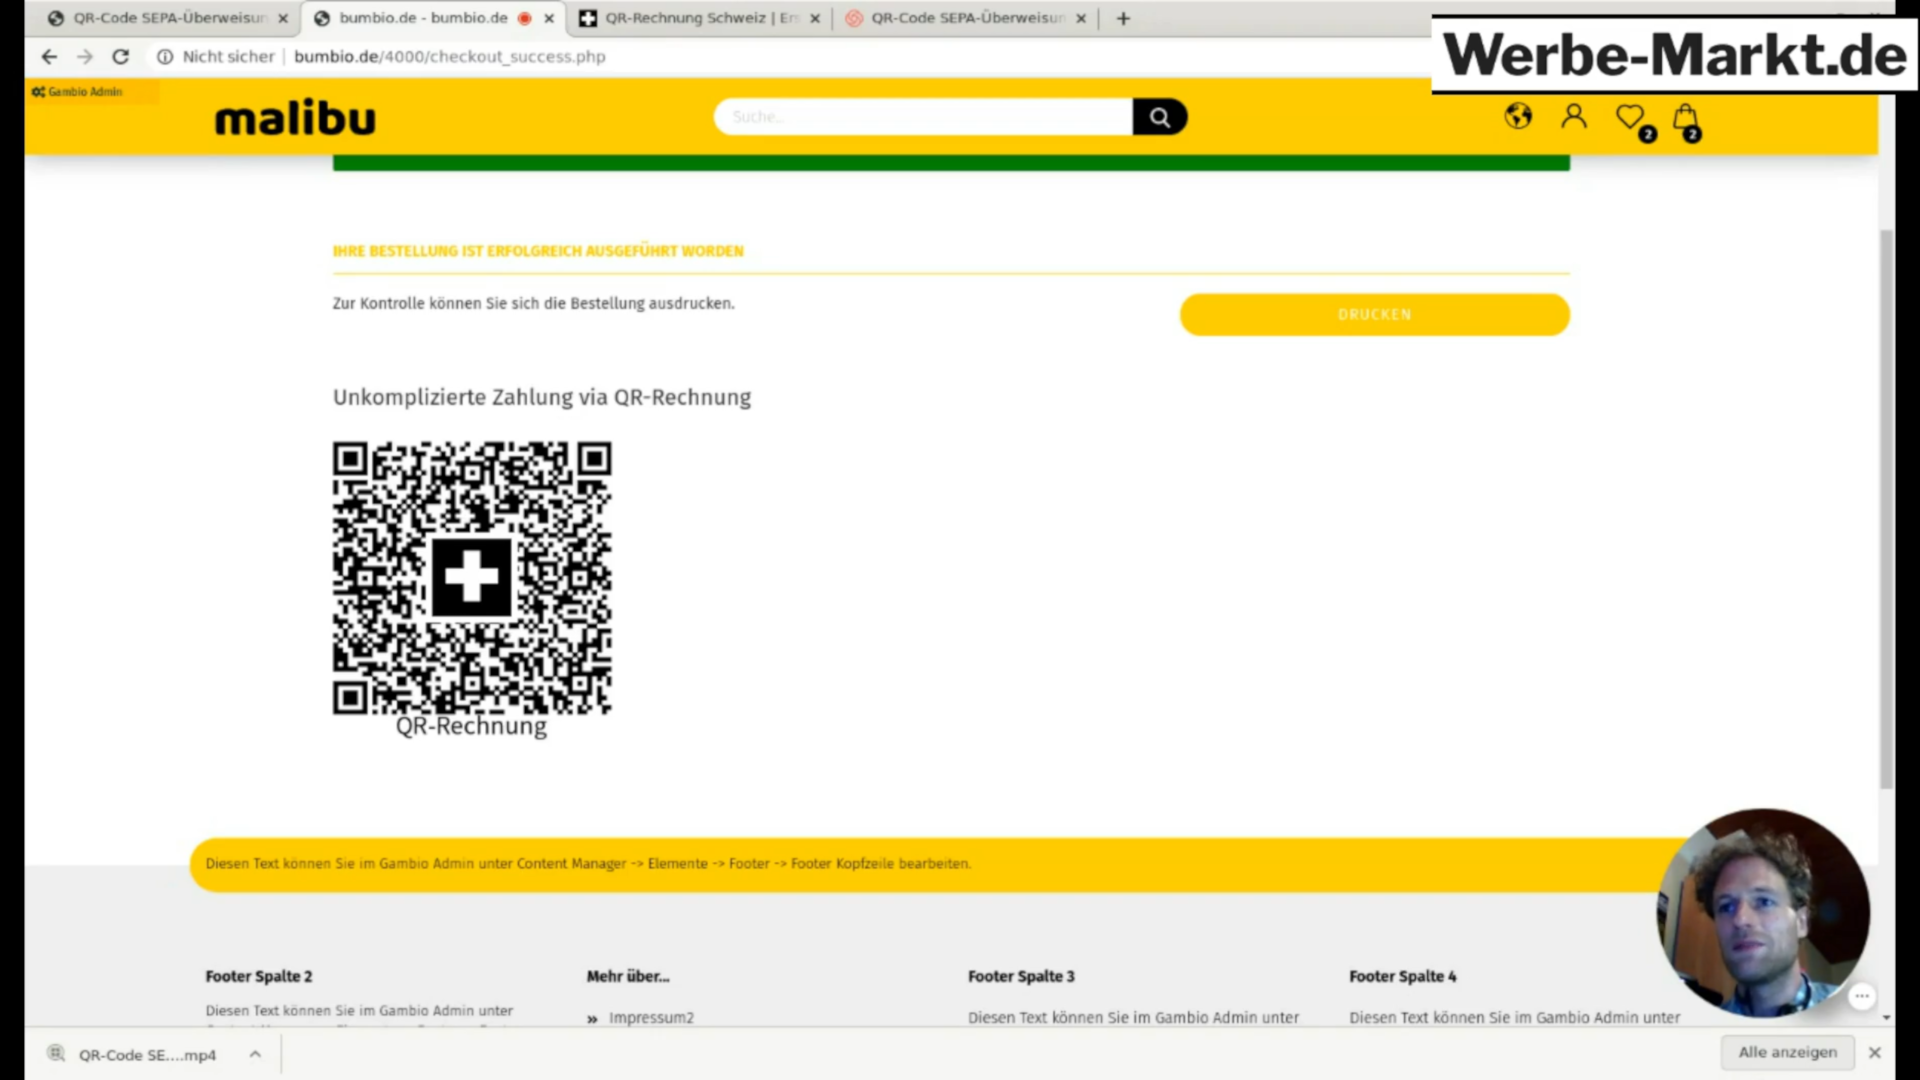The height and width of the screenshot is (1080, 1920).
Task: Click the 'Alle anzeigen' downloads button
Action: (x=1788, y=1052)
